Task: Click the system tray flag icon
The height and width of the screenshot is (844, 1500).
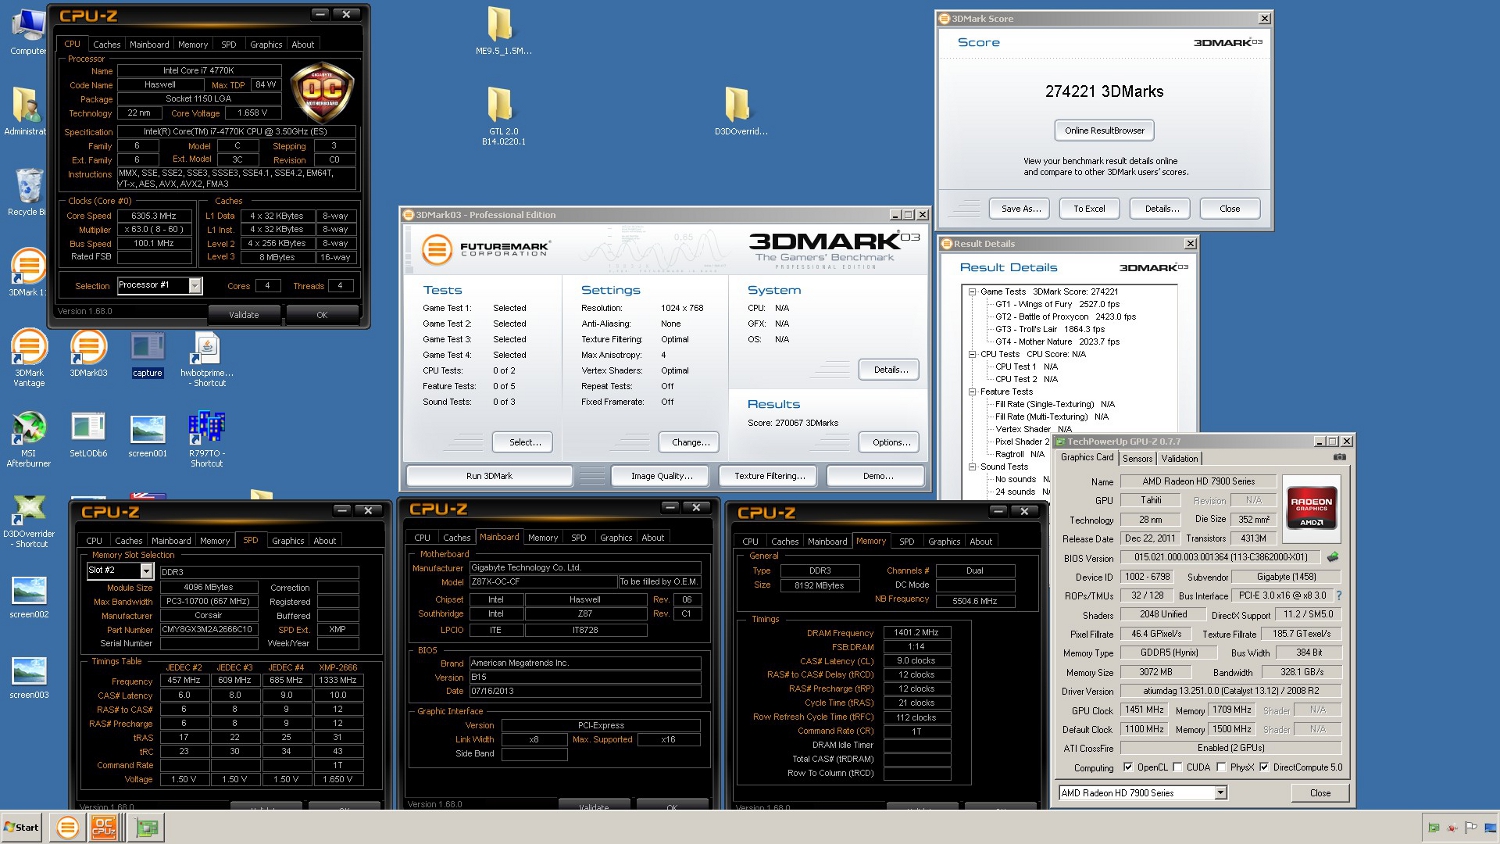Action: coord(1471,827)
